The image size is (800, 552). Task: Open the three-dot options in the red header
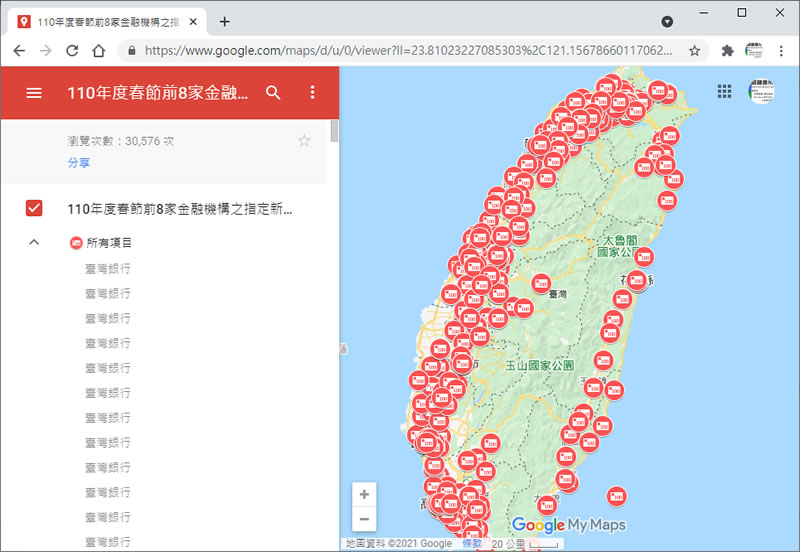tap(313, 92)
